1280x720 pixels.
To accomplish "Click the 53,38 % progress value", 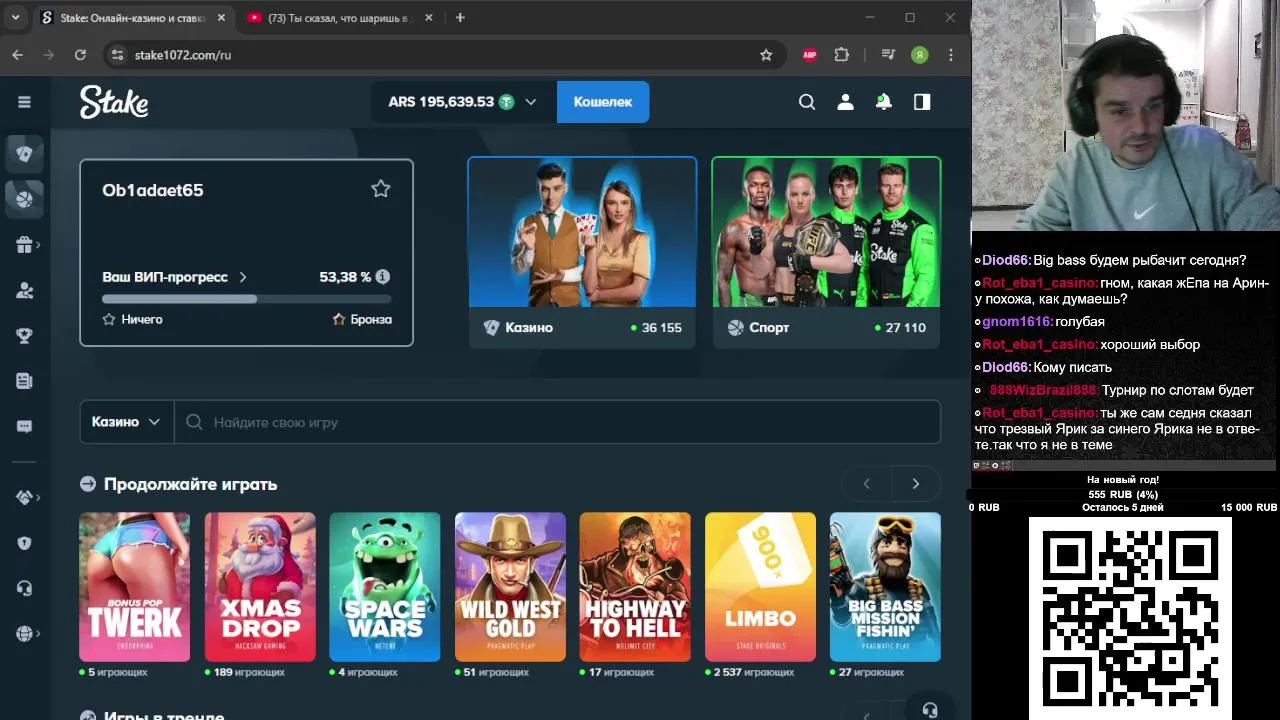I will [x=345, y=277].
